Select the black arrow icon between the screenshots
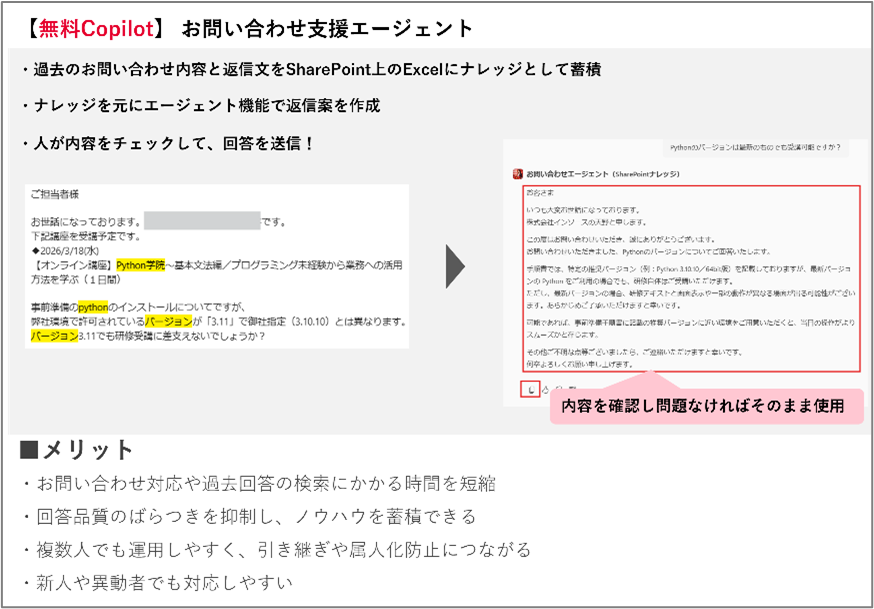The width and height of the screenshot is (874, 609). [x=455, y=268]
